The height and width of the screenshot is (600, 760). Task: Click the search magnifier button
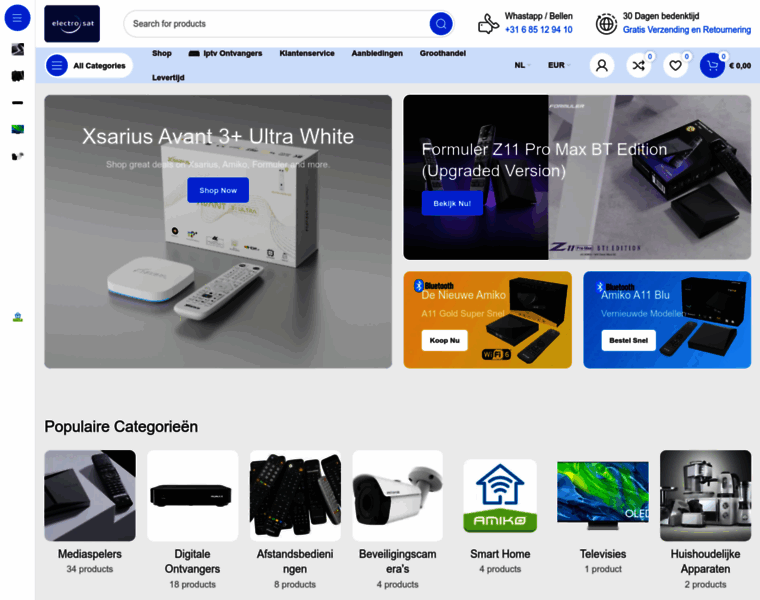[x=441, y=24]
